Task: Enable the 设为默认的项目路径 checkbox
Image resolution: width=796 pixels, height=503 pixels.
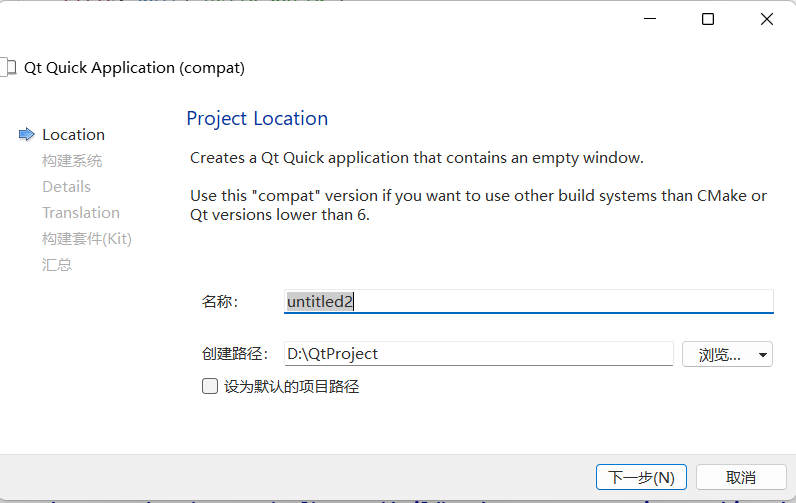Action: pyautogui.click(x=210, y=386)
